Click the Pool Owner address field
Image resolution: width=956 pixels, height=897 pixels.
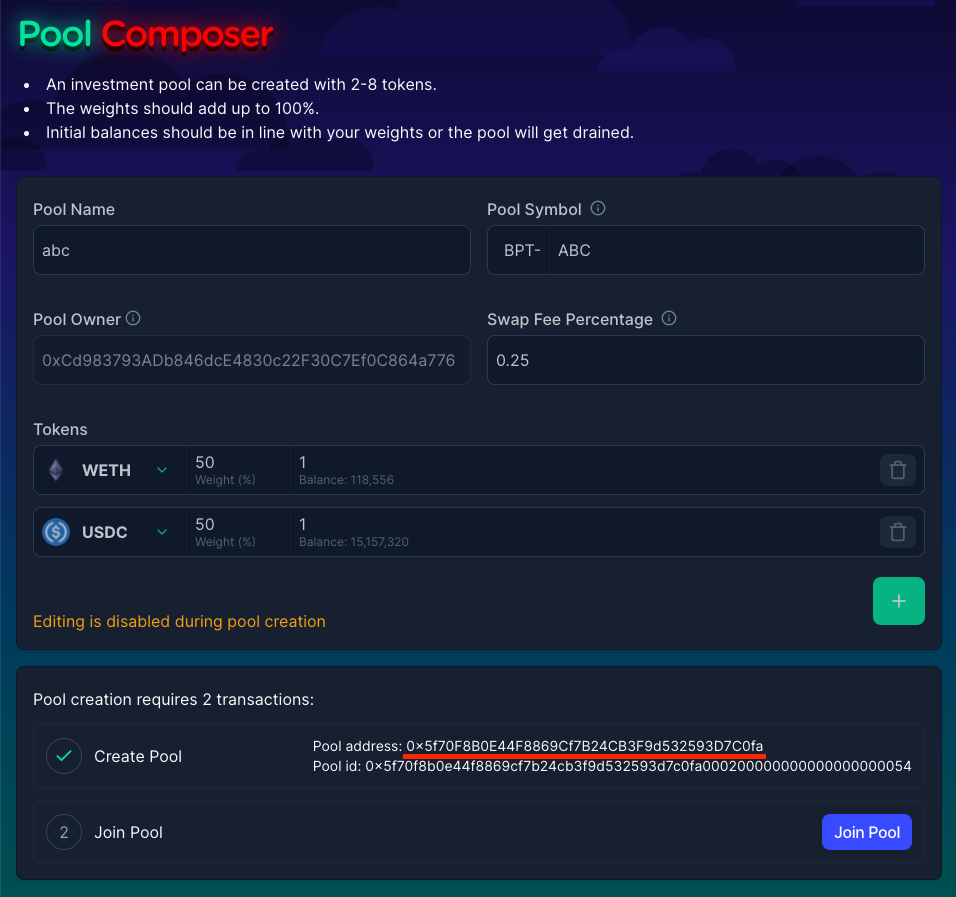251,360
